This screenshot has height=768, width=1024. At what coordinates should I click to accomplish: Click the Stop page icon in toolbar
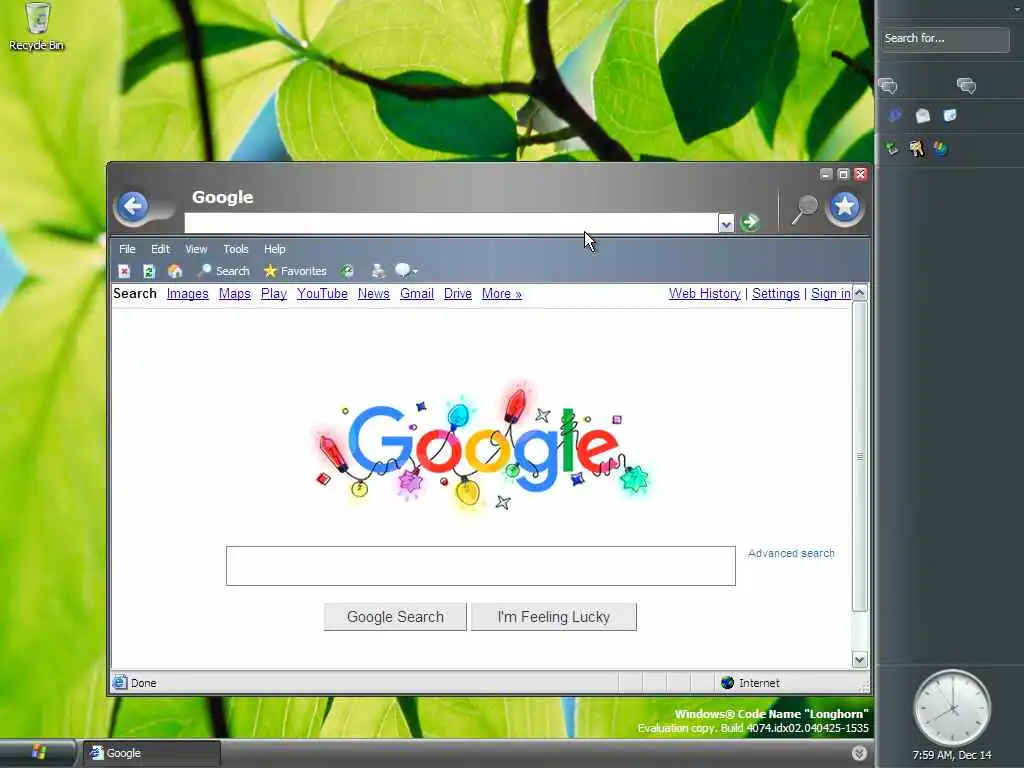[x=124, y=271]
